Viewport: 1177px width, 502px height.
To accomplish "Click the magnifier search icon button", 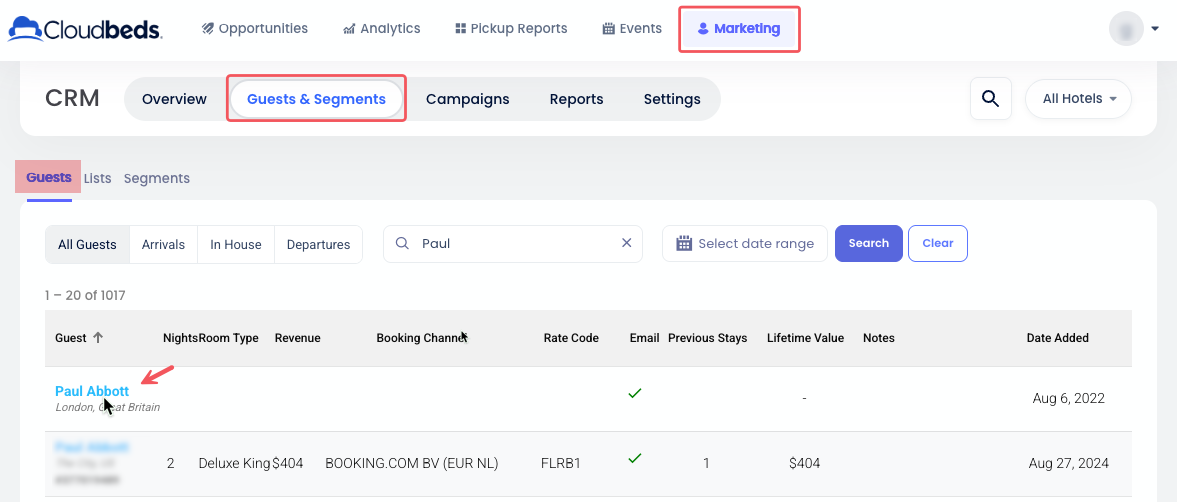I will pos(990,99).
